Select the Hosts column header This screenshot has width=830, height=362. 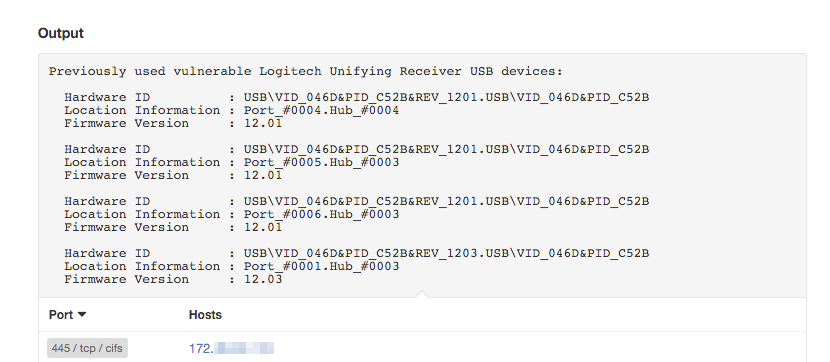click(205, 315)
